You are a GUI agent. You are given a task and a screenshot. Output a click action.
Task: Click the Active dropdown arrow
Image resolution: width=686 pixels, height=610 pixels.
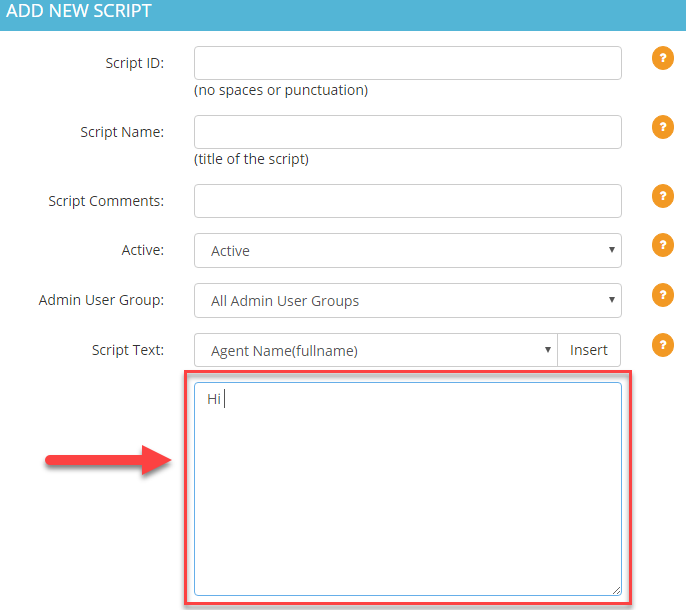tap(612, 250)
